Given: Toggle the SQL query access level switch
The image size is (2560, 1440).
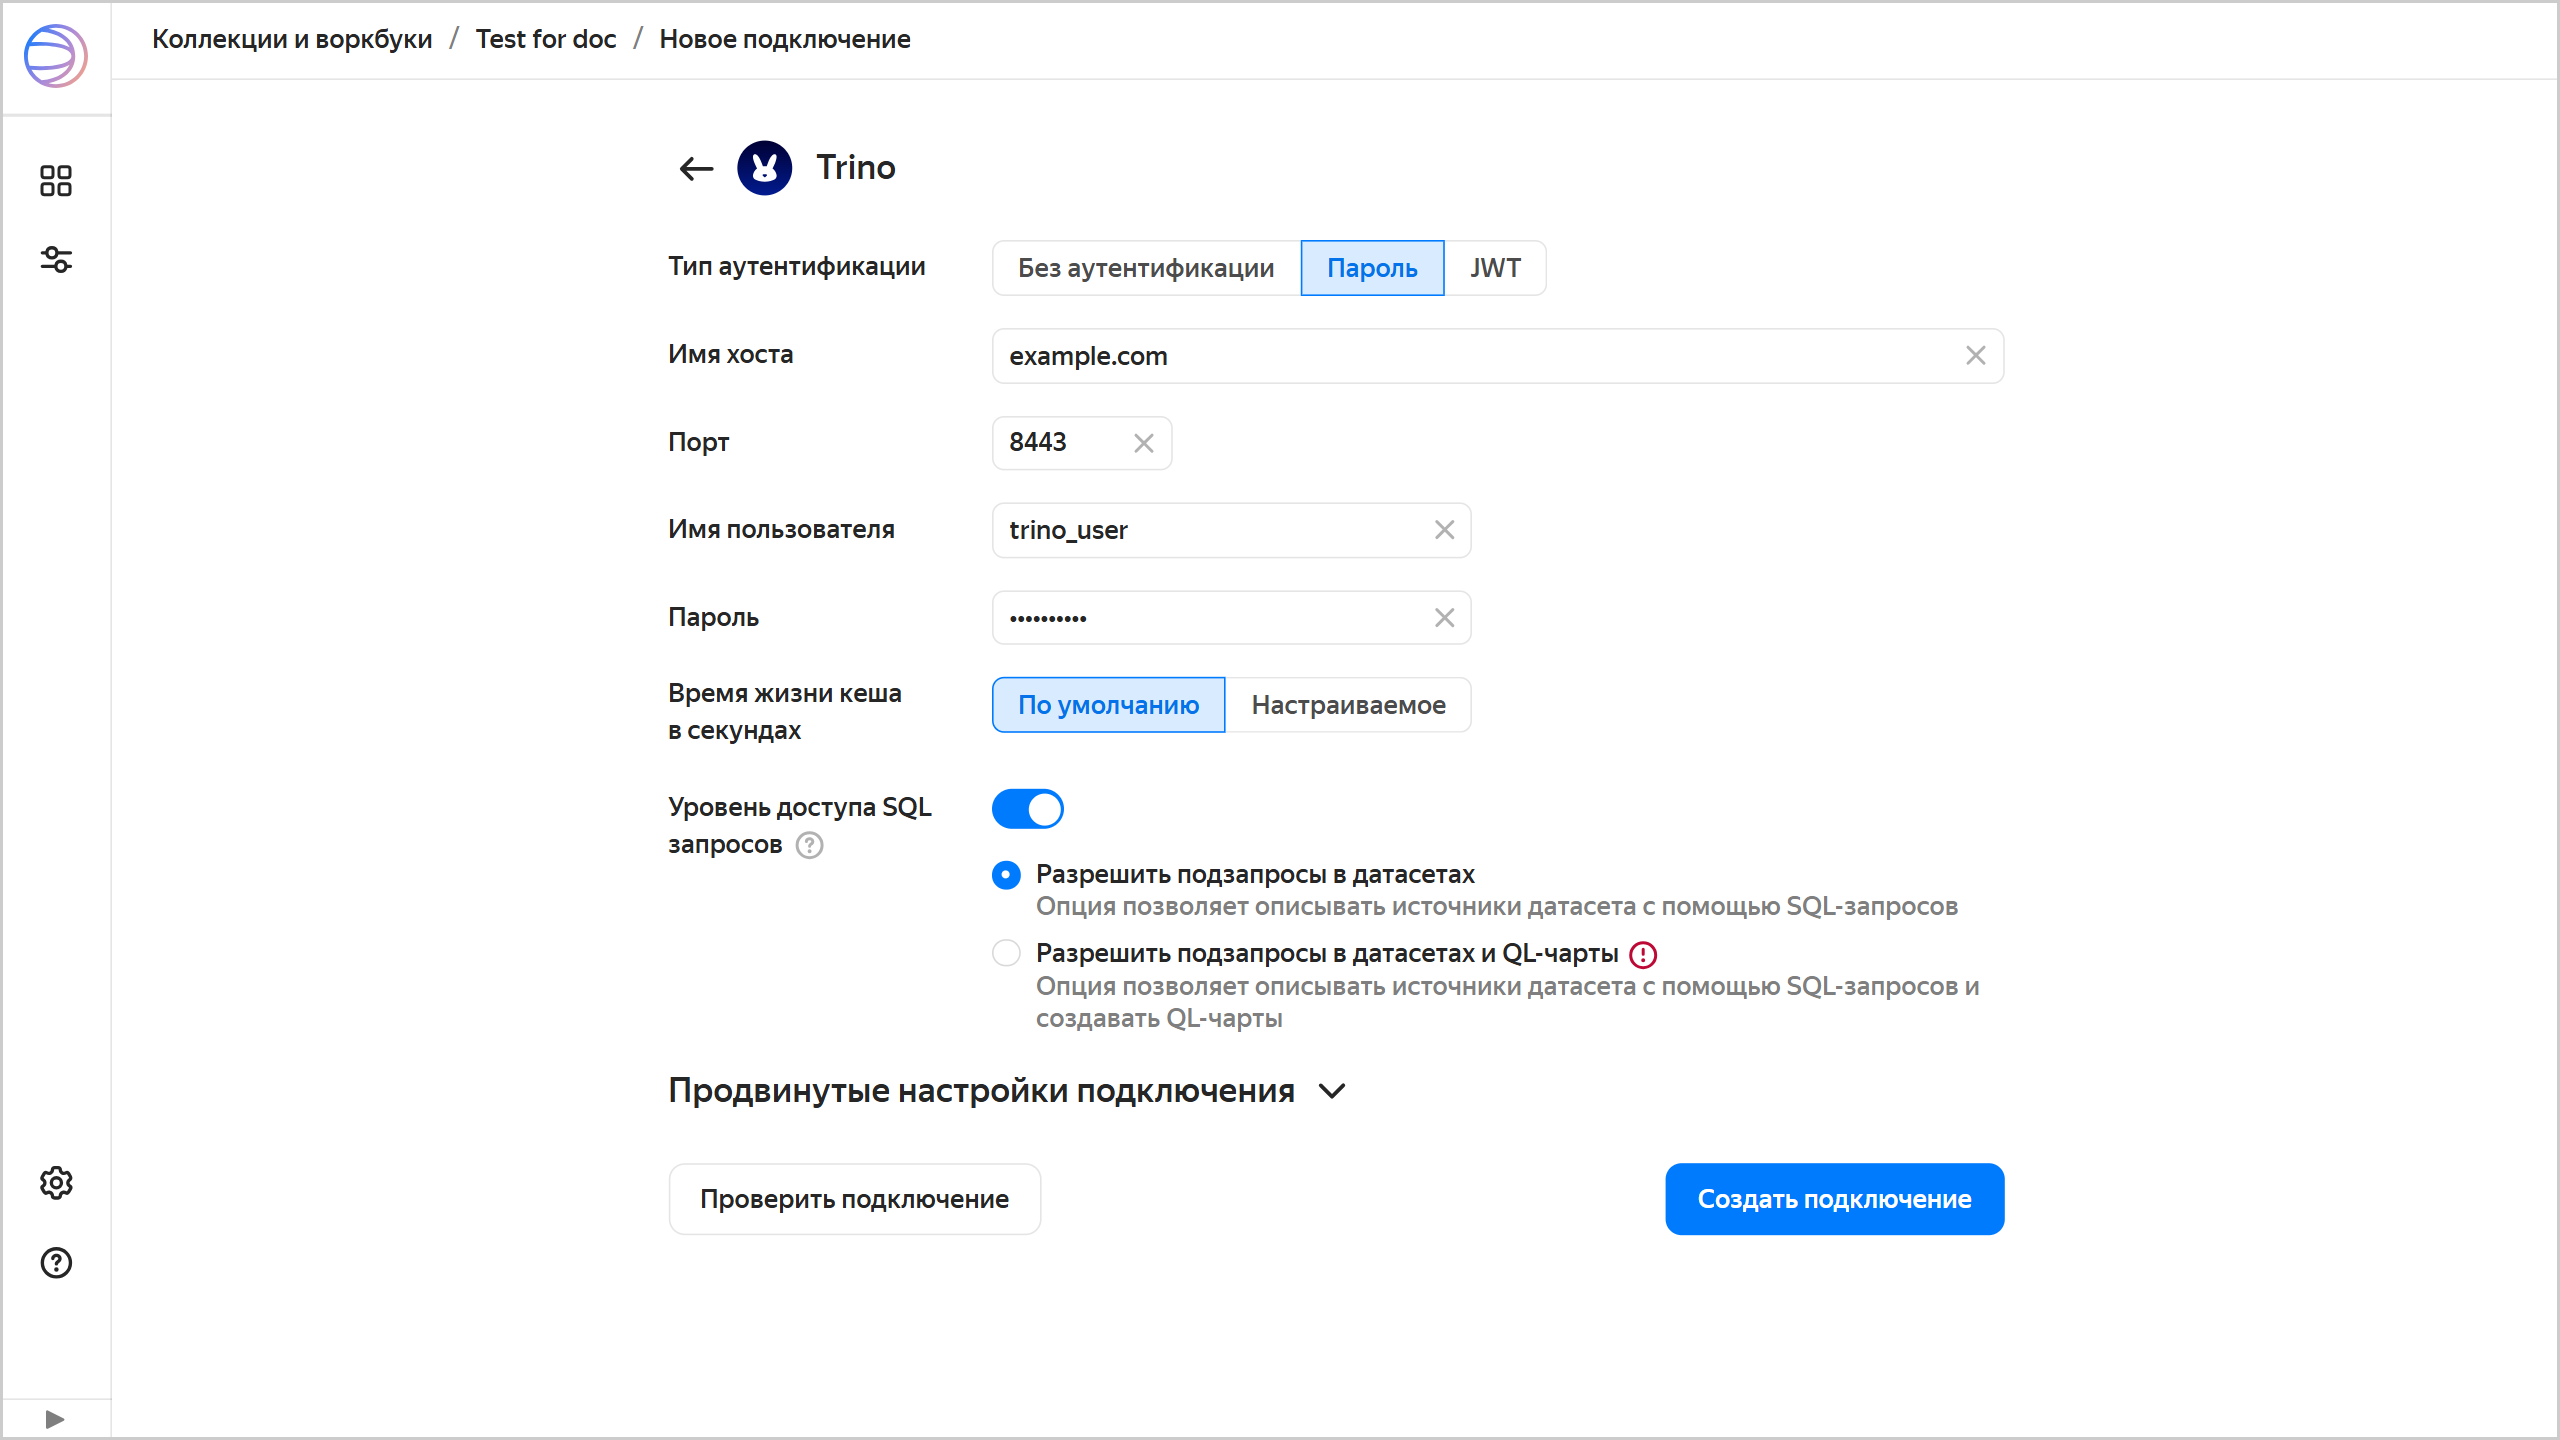Looking at the screenshot, I should point(1027,809).
